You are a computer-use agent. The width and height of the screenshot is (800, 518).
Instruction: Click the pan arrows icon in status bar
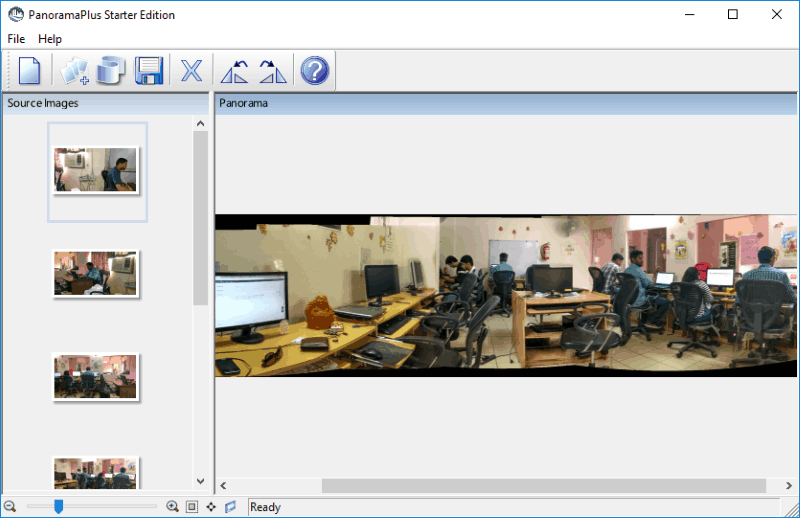point(211,506)
